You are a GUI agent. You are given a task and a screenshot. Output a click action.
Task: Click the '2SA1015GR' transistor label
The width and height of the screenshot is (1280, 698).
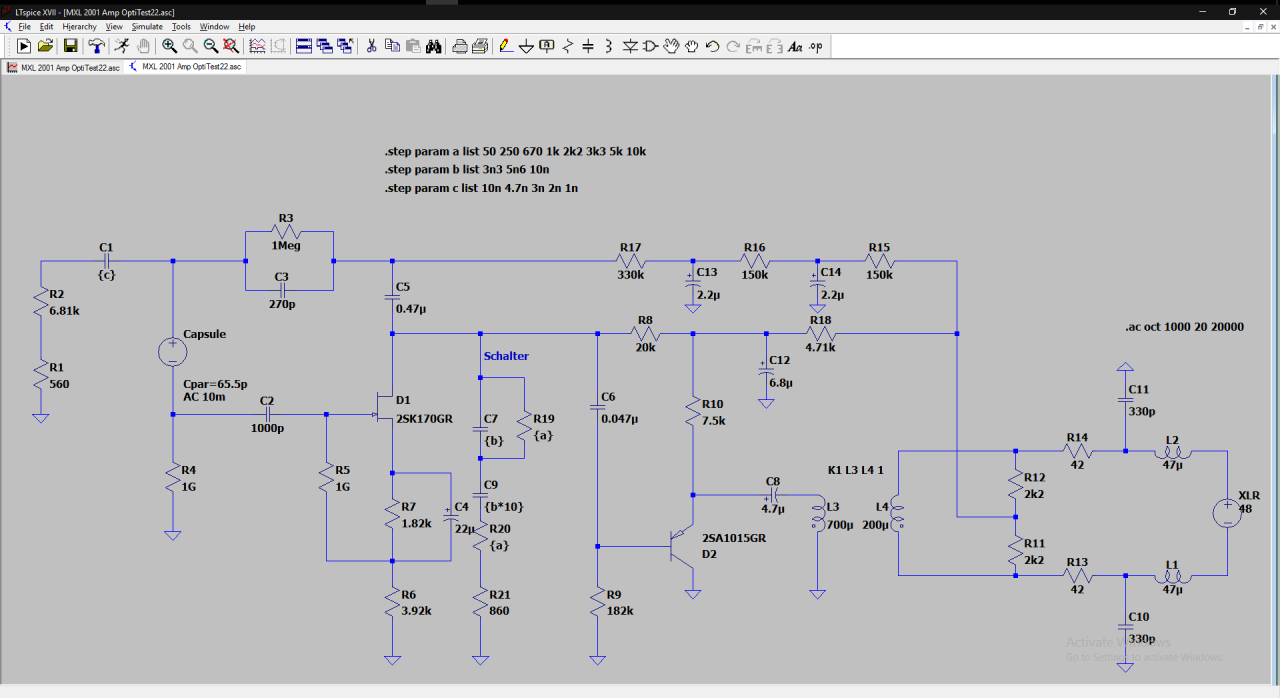pyautogui.click(x=734, y=537)
